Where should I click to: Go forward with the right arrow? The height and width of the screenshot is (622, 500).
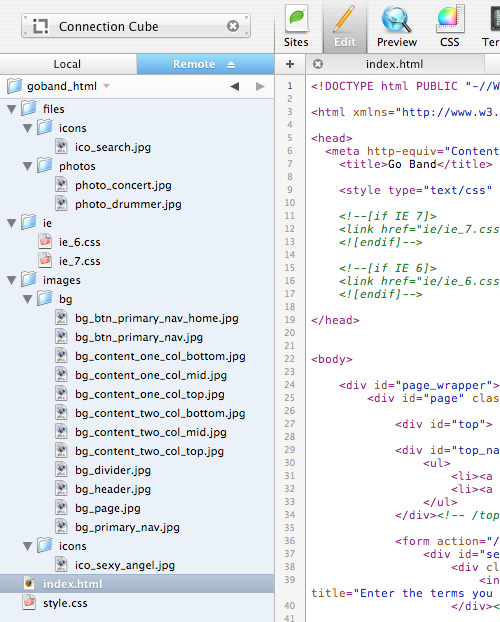click(x=260, y=86)
